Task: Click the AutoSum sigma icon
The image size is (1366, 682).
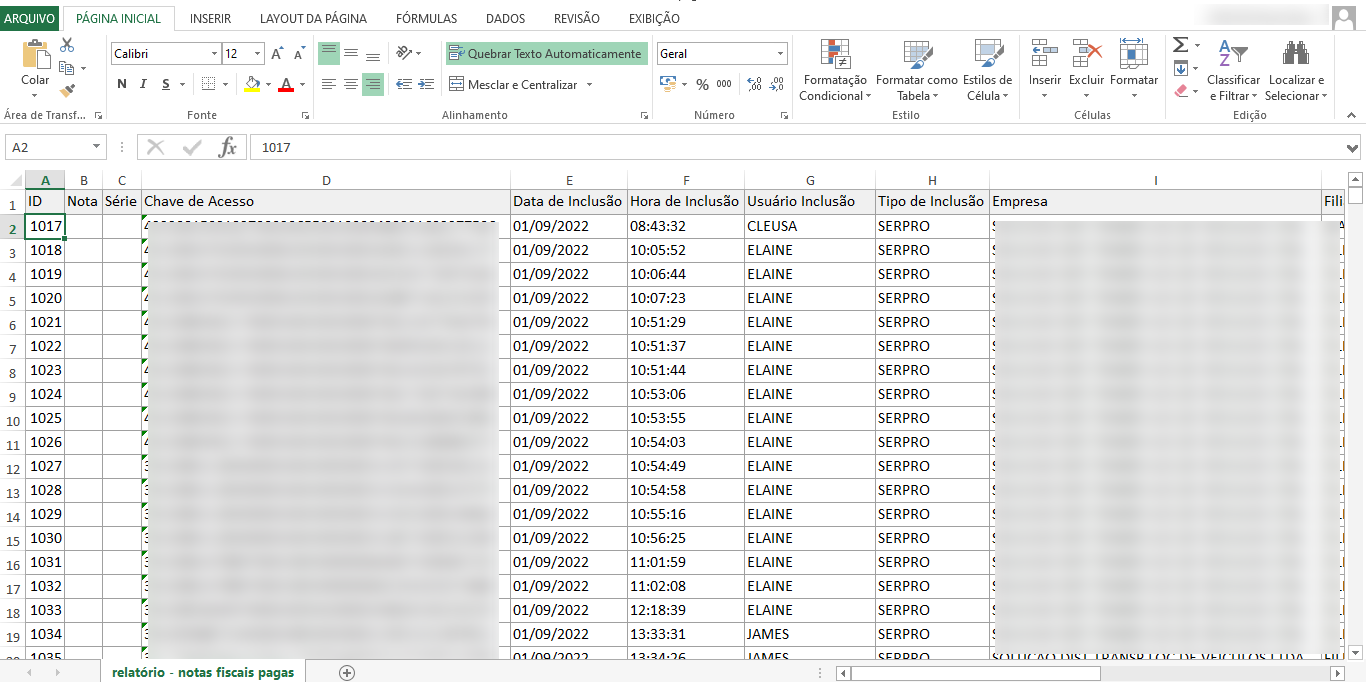Action: 1180,45
